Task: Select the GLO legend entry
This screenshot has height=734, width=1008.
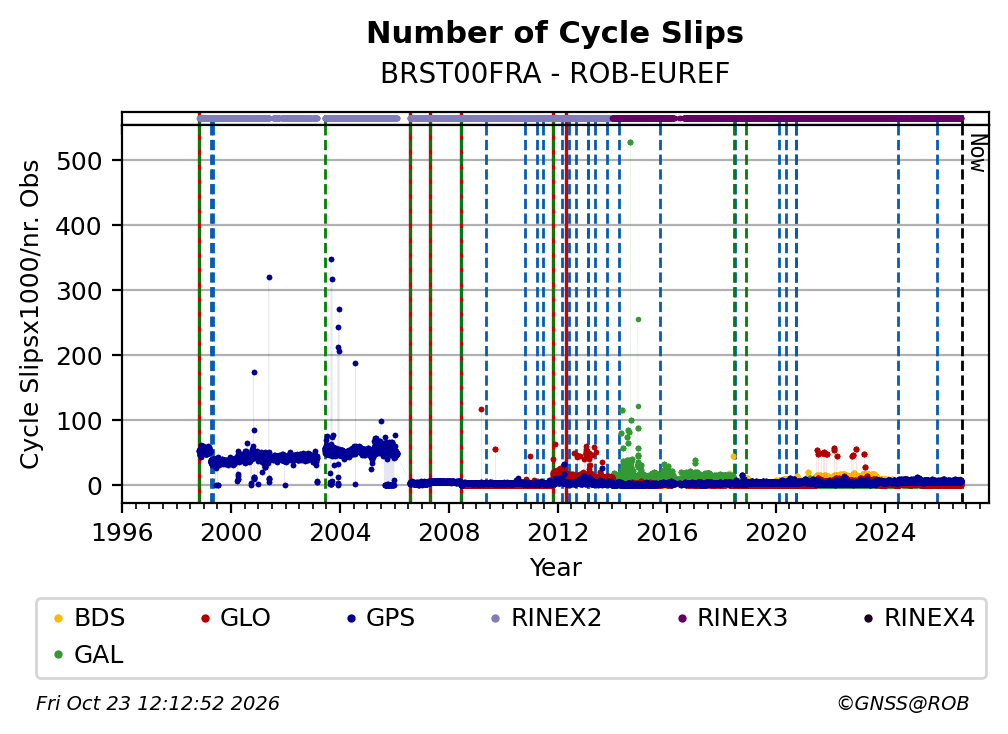Action: point(236,618)
